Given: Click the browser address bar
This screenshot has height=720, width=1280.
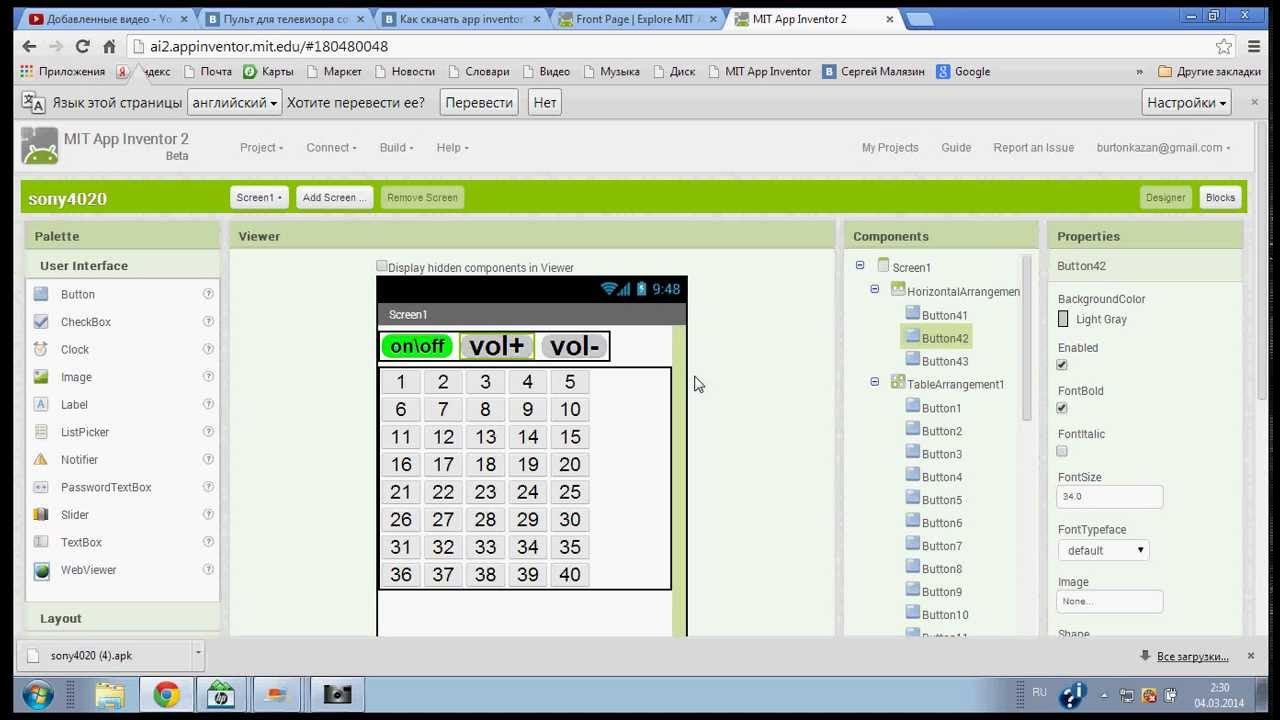Looking at the screenshot, I should pos(670,46).
